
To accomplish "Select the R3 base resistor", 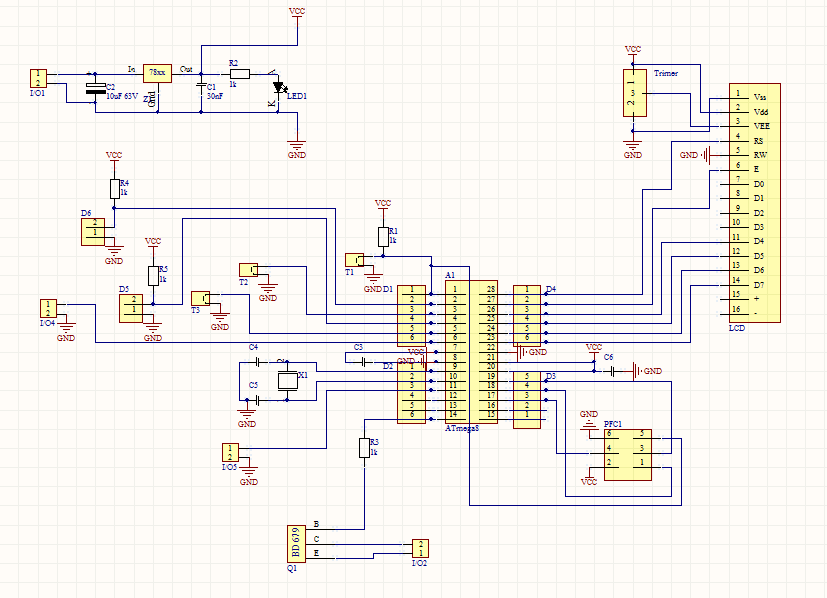I will point(364,448).
